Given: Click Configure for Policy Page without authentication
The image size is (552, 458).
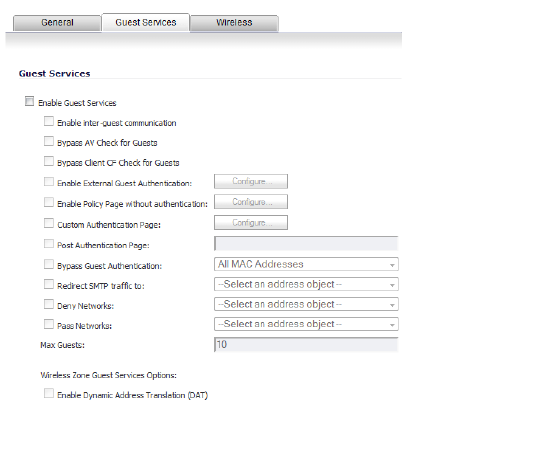Looking at the screenshot, I should pyautogui.click(x=251, y=202).
